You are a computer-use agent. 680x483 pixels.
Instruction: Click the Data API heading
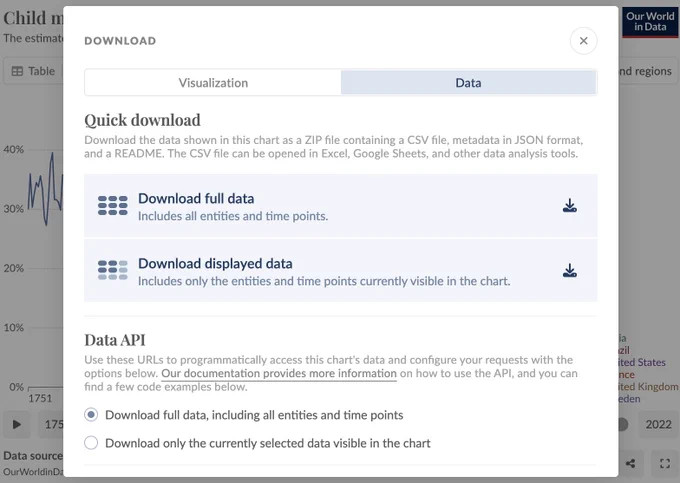115,340
